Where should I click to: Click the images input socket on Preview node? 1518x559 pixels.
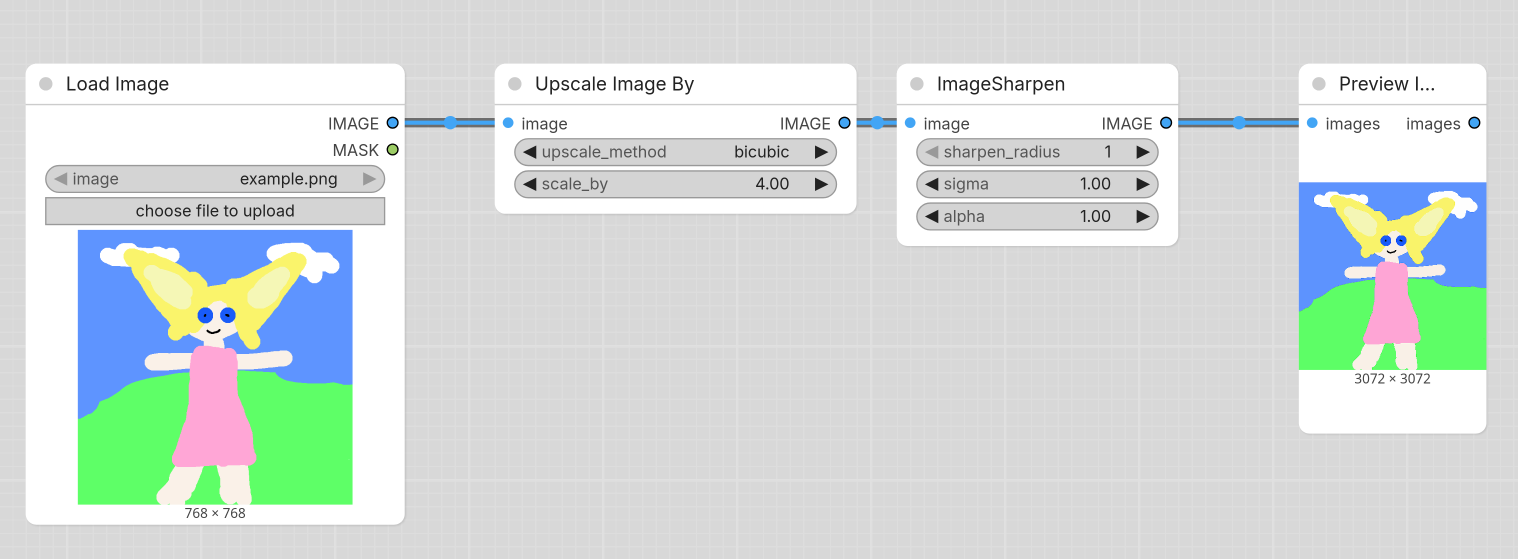[x=1312, y=123]
